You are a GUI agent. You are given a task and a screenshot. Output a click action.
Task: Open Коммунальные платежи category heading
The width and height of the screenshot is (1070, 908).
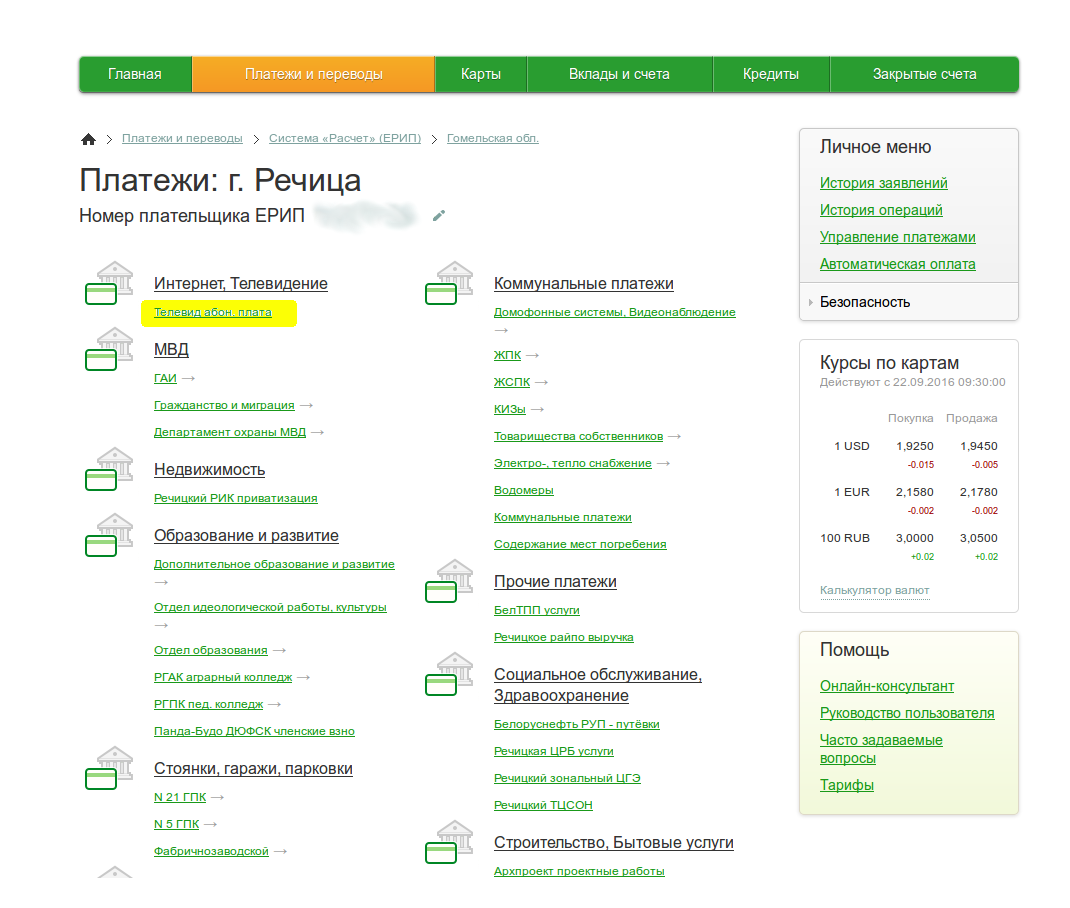(x=583, y=284)
